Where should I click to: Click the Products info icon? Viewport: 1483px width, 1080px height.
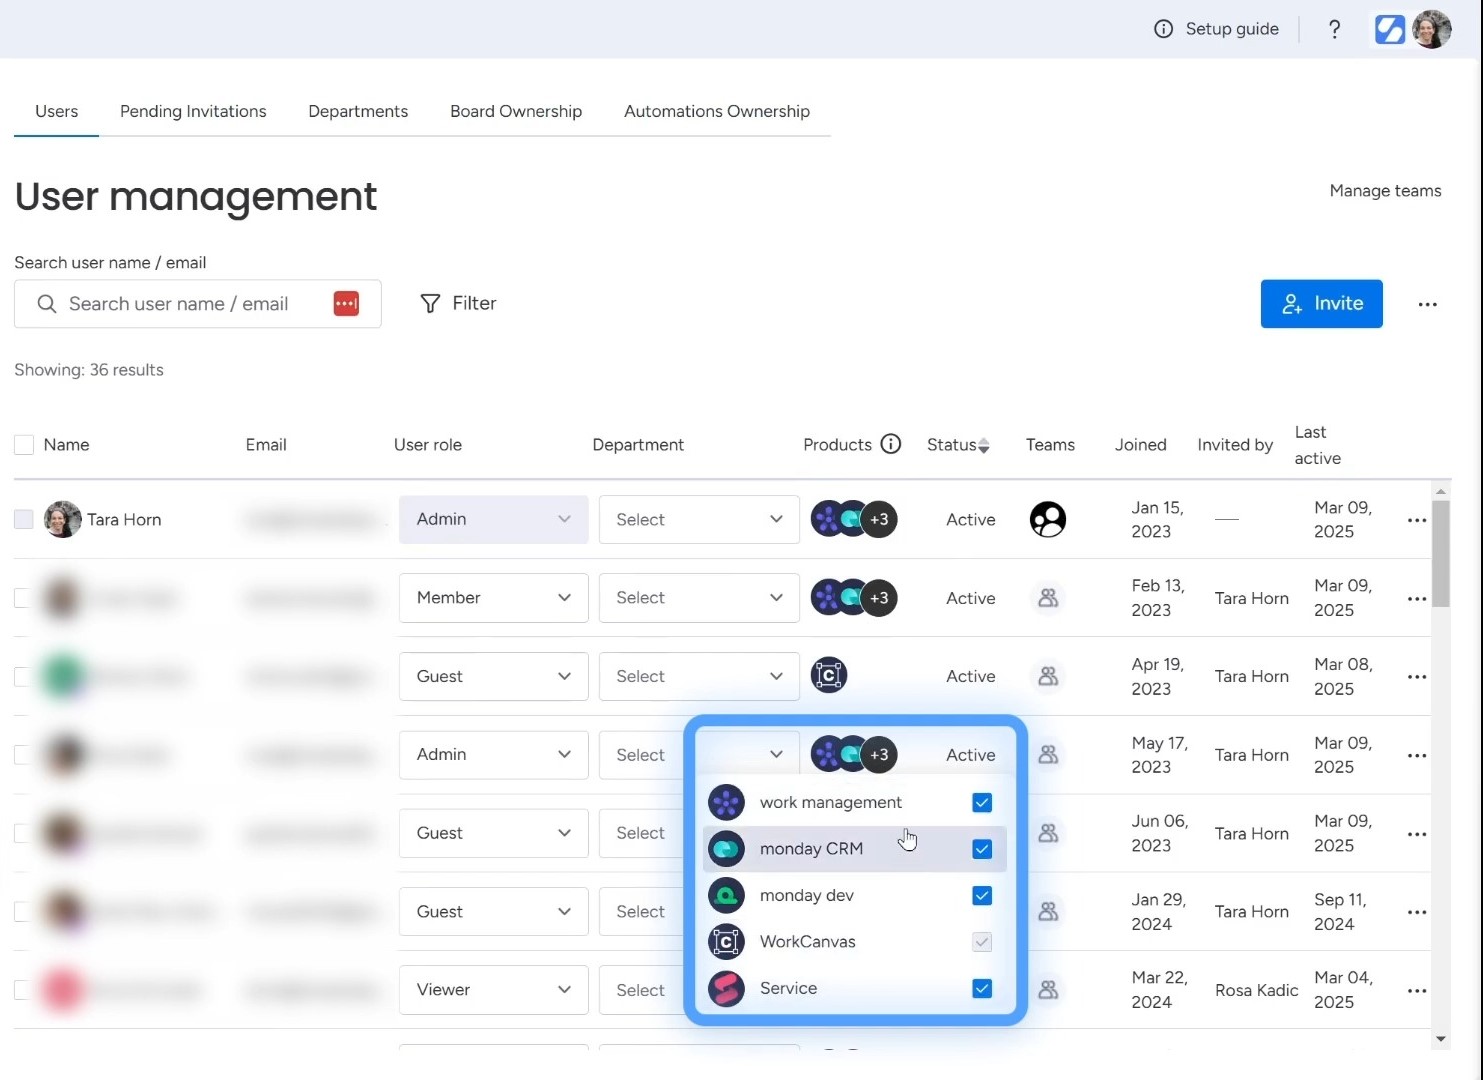coord(891,444)
